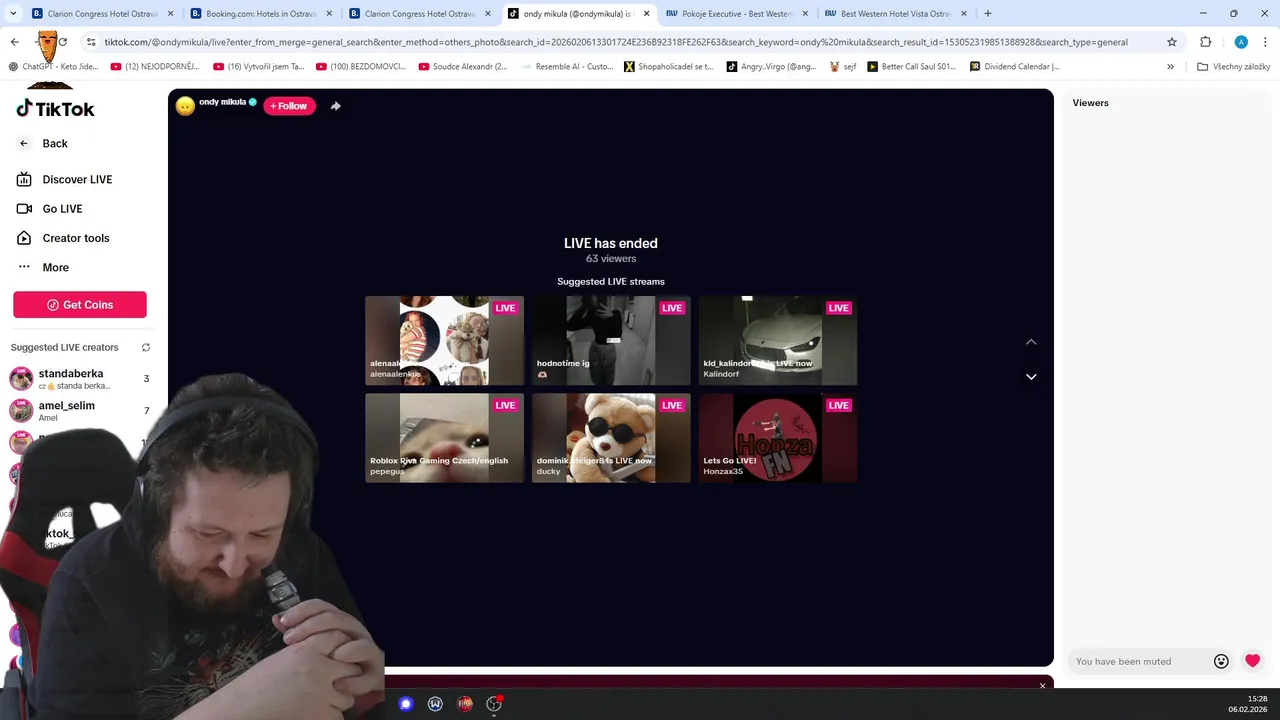The width and height of the screenshot is (1280, 720).
Task: Click ondy mikula's profile avatar
Action: click(185, 106)
